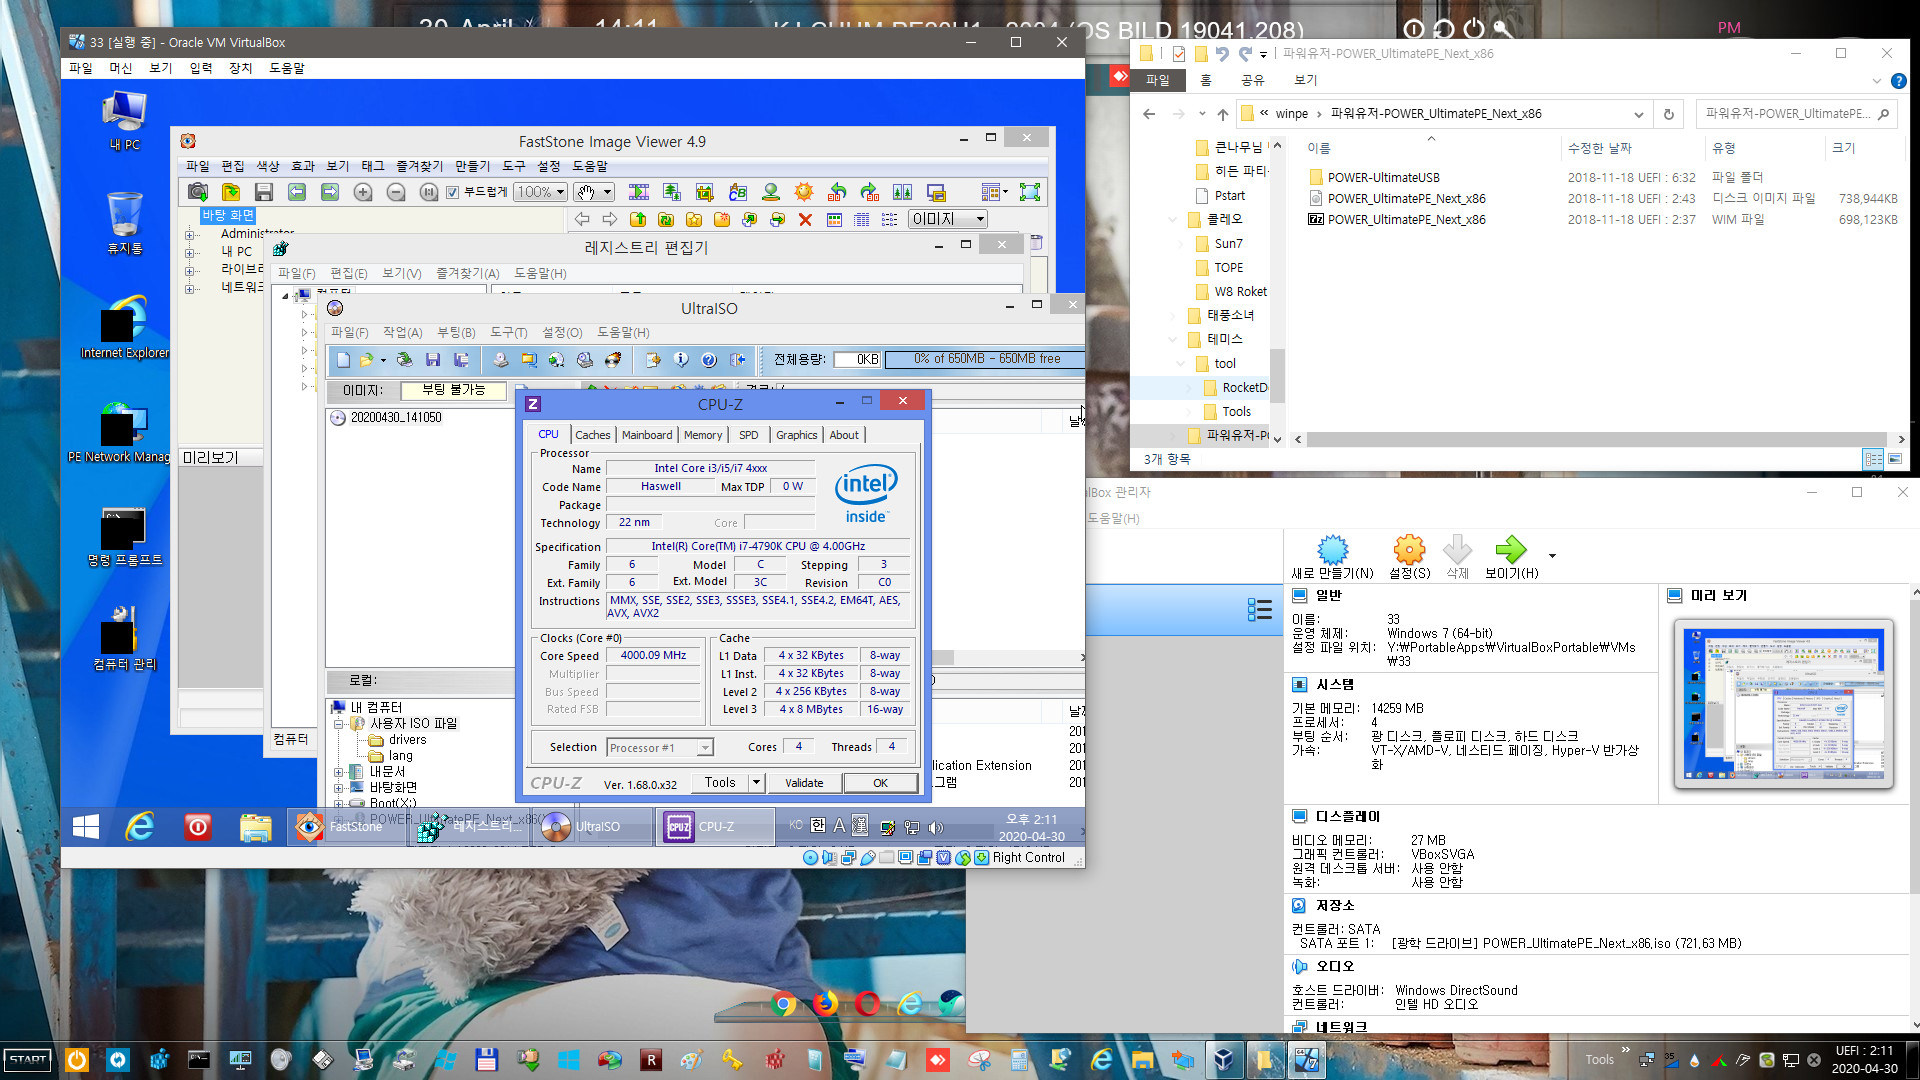Click FastStone rotate left icon
Screen dimensions: 1920x1080
coord(837,192)
